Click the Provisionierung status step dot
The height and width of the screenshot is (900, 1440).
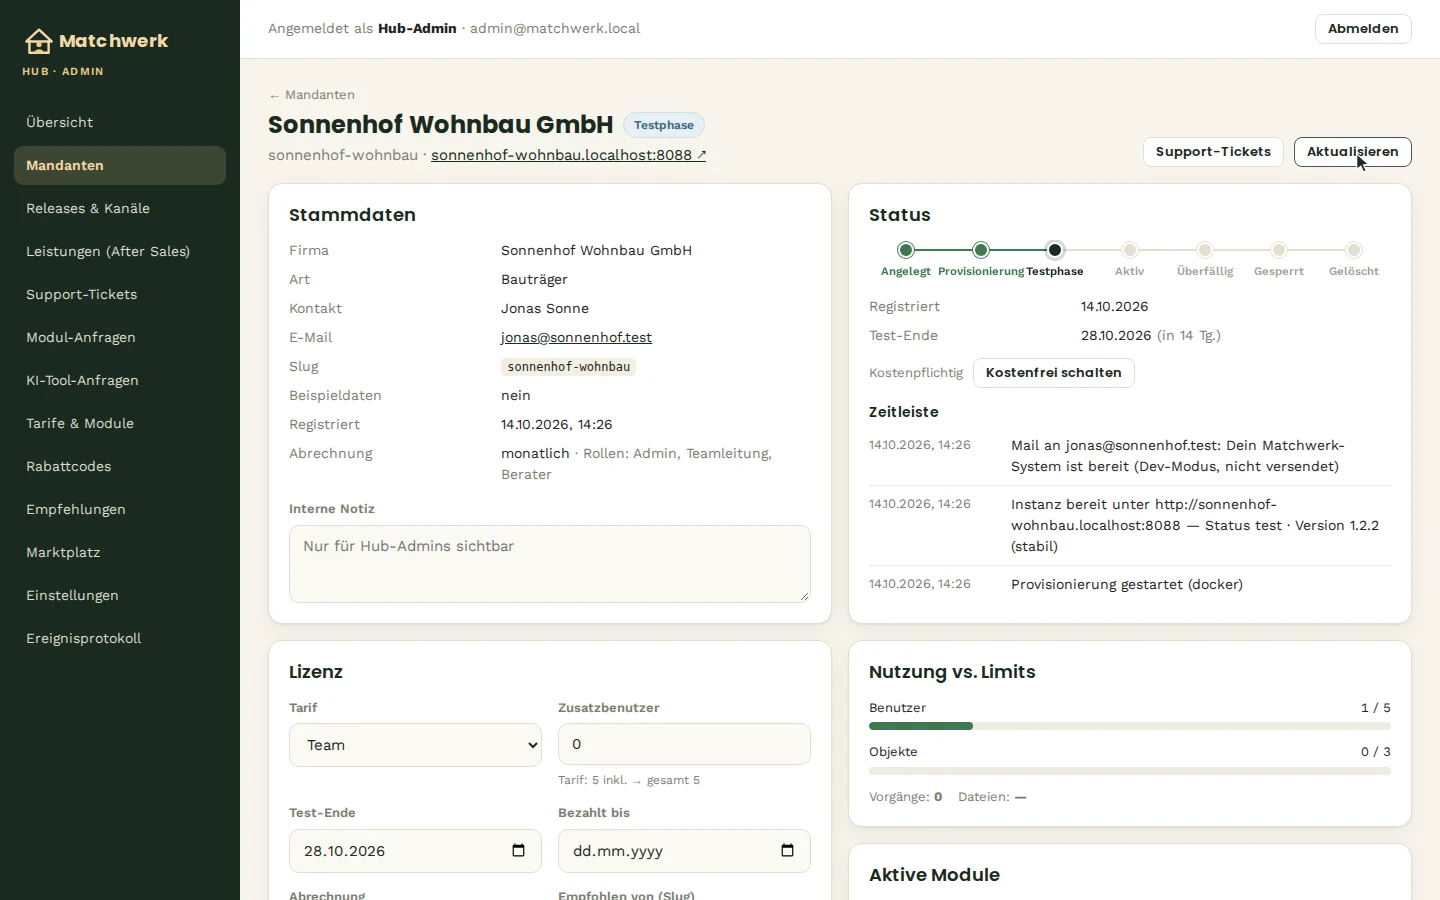pos(981,250)
